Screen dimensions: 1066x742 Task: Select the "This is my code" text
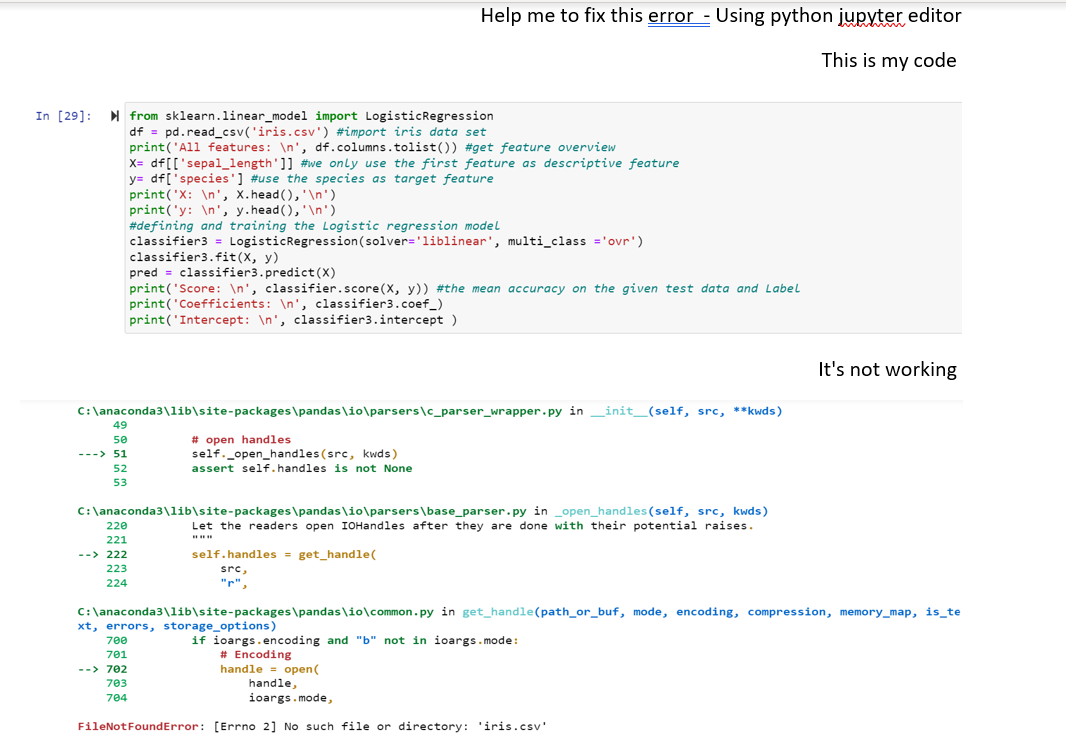(x=888, y=60)
